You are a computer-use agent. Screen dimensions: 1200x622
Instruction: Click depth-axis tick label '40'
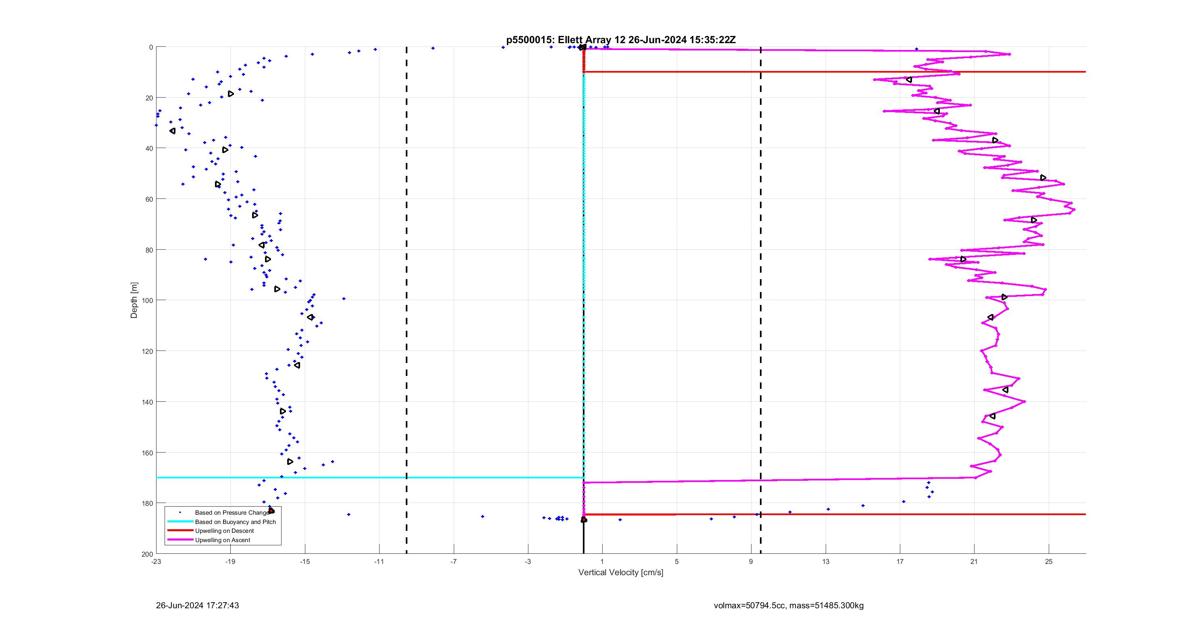(148, 148)
